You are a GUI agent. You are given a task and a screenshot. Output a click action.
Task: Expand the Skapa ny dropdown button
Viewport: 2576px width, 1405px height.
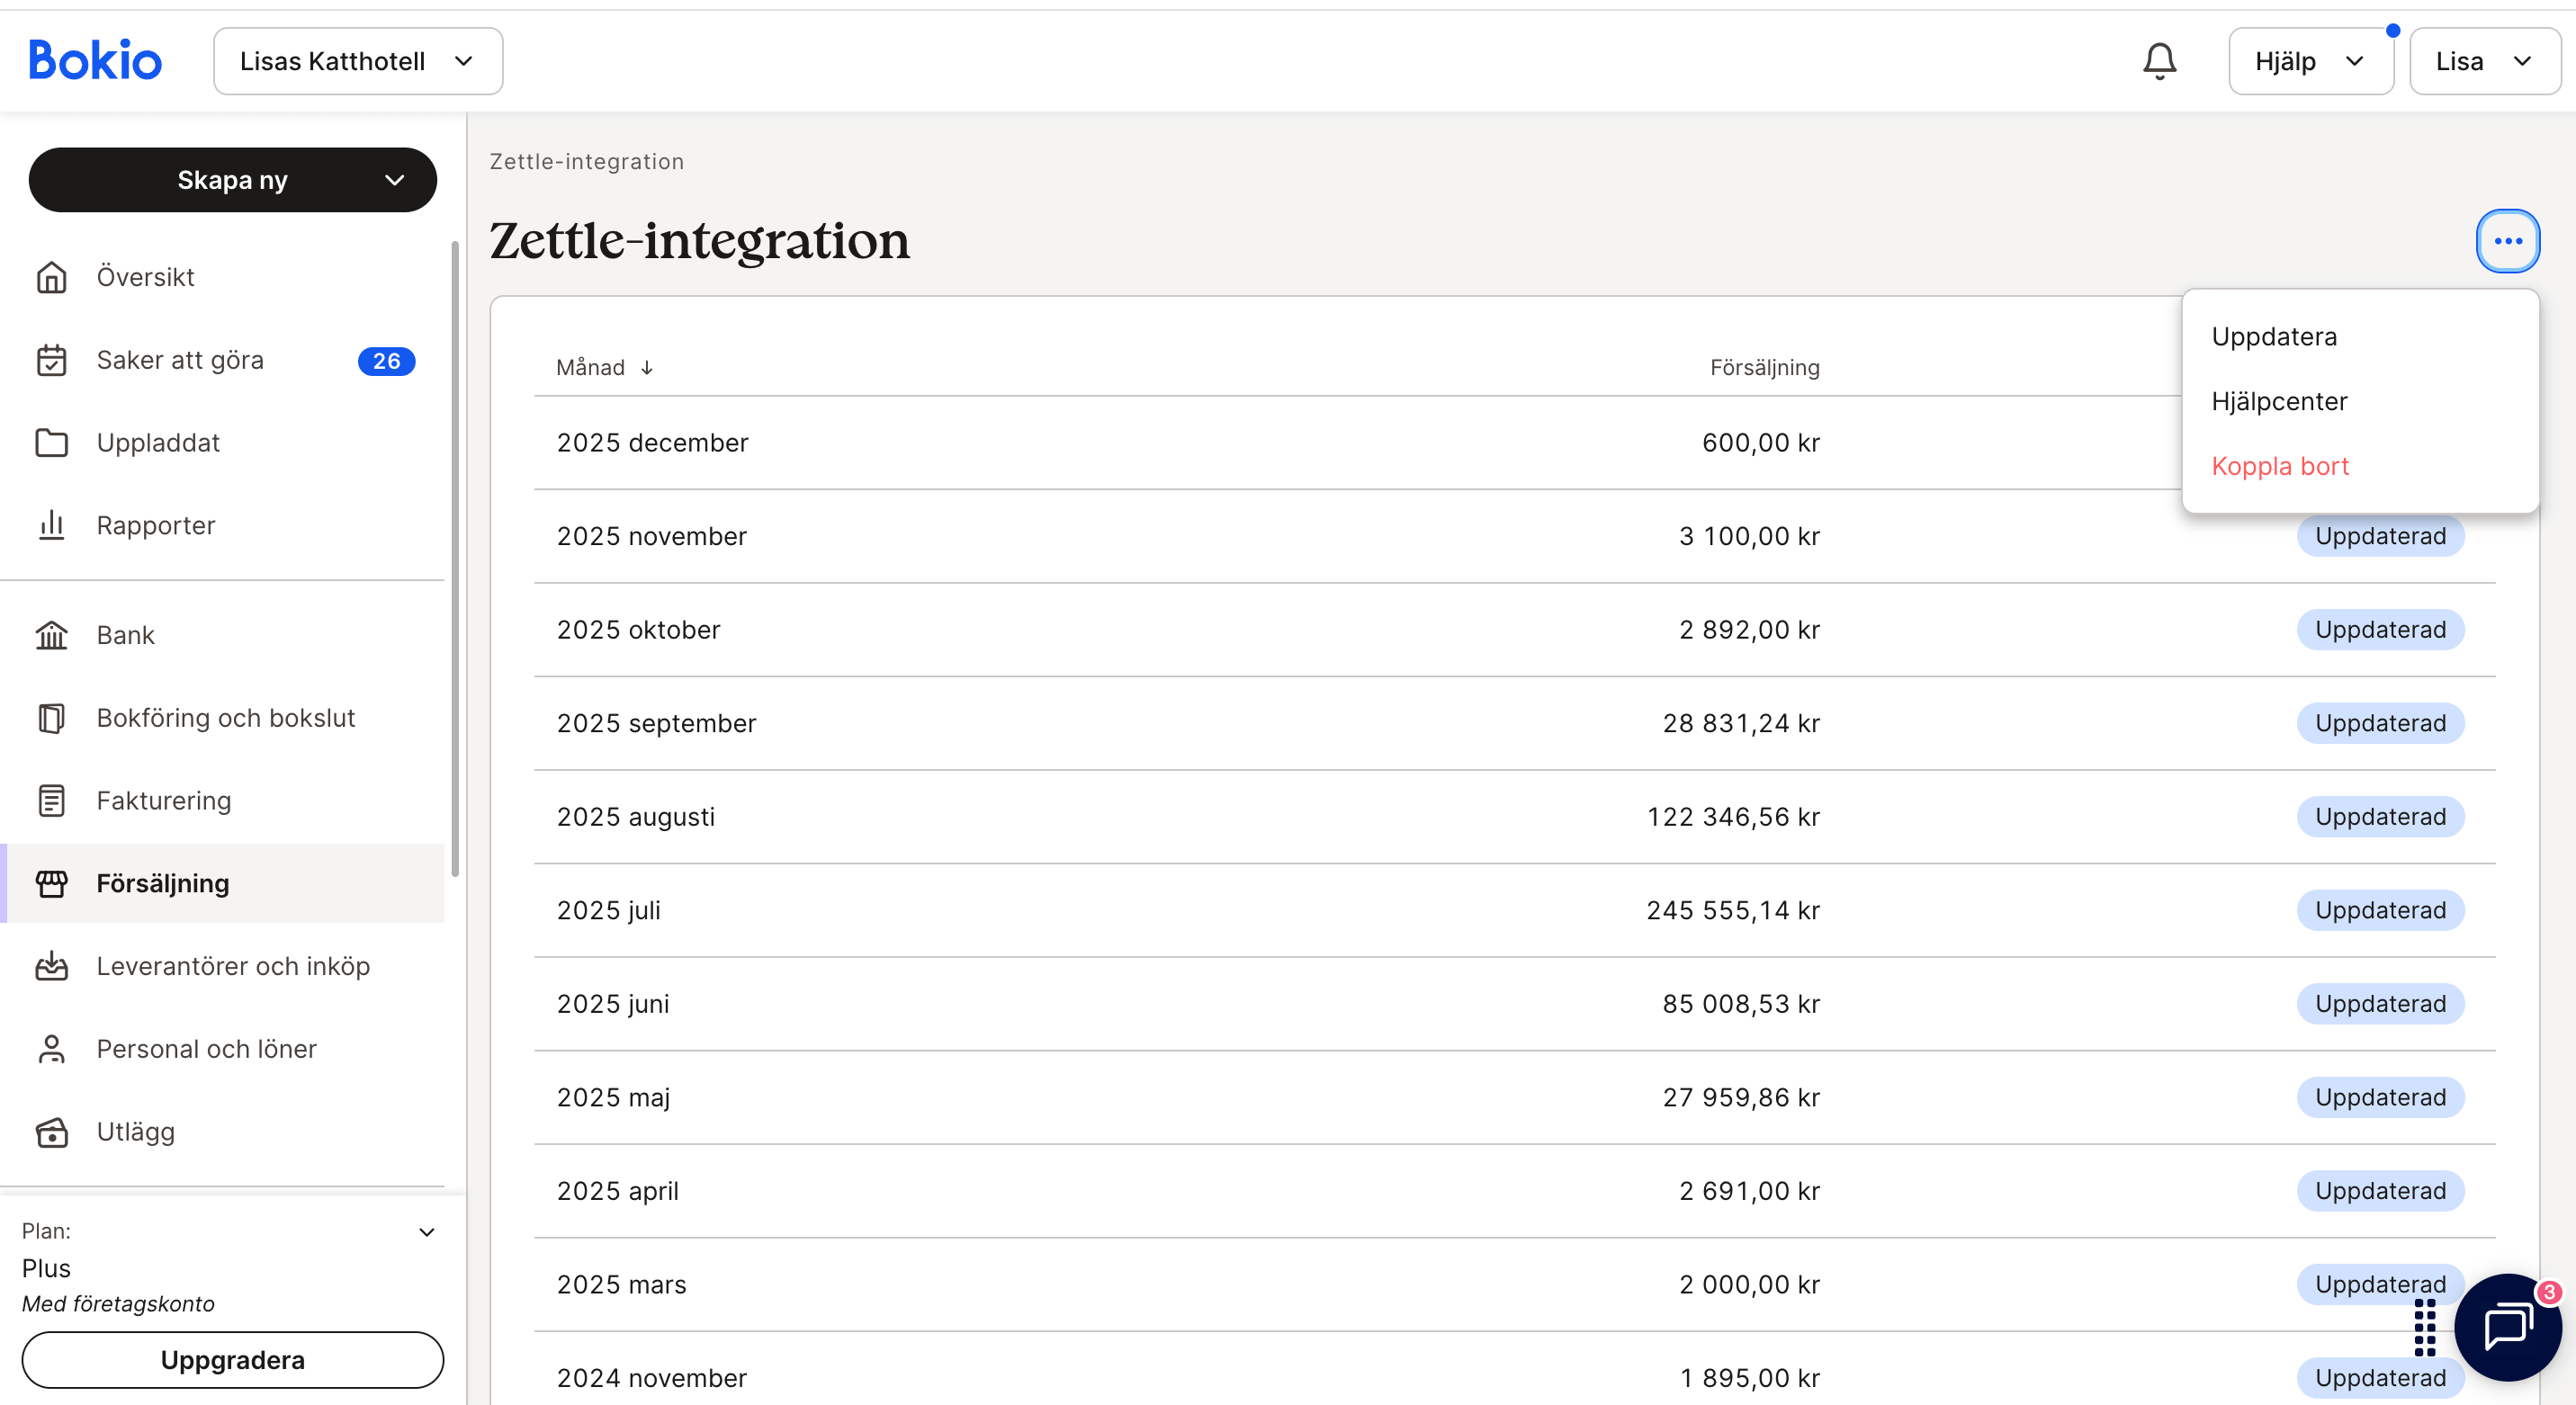(x=232, y=180)
